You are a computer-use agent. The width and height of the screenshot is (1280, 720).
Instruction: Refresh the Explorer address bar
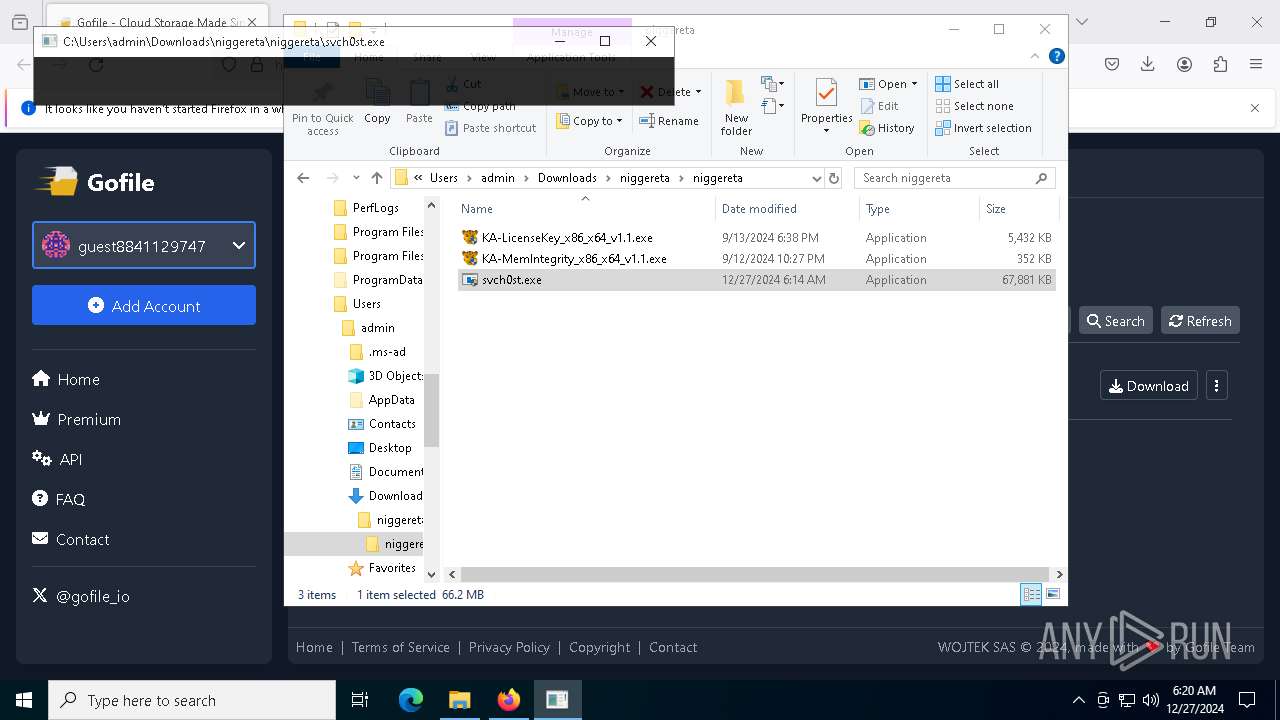(x=834, y=178)
